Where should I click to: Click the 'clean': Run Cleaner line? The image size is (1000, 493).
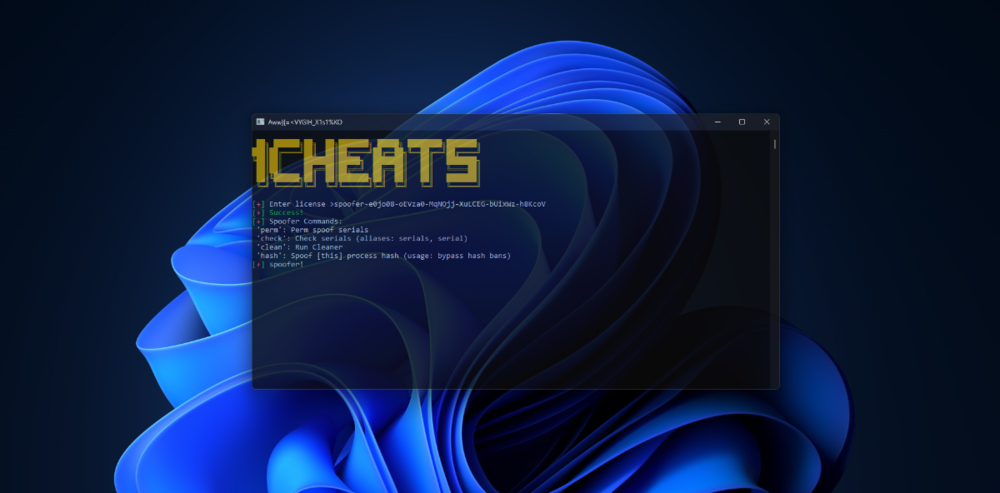pos(299,247)
